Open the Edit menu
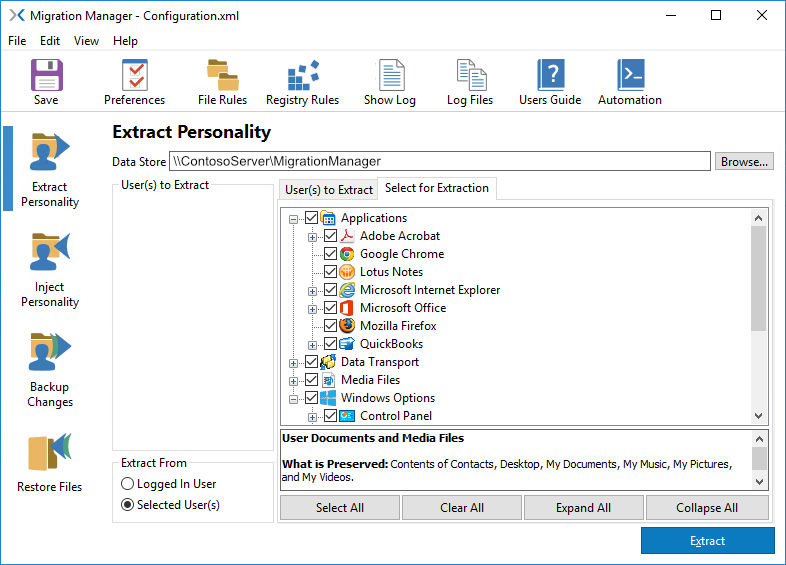This screenshot has height=565, width=786. tap(50, 41)
